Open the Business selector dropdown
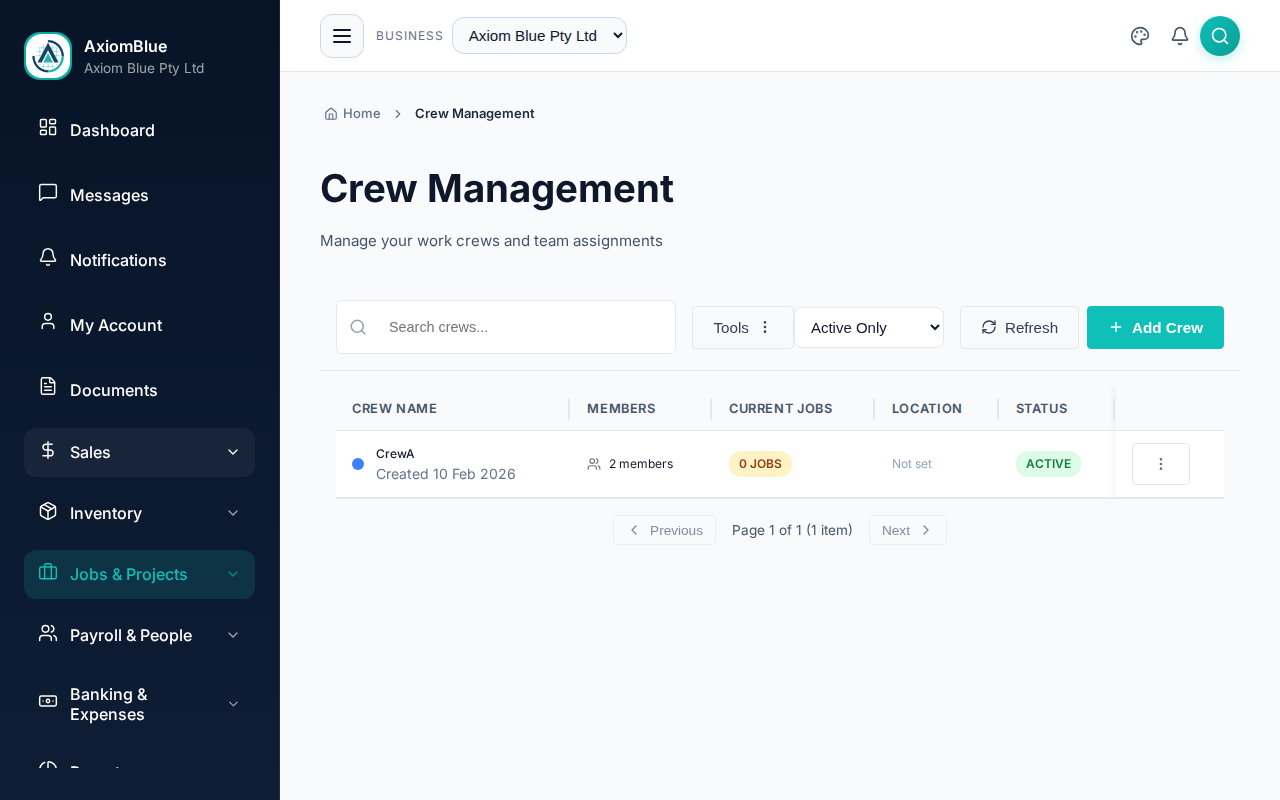Image resolution: width=1280 pixels, height=800 pixels. click(539, 36)
